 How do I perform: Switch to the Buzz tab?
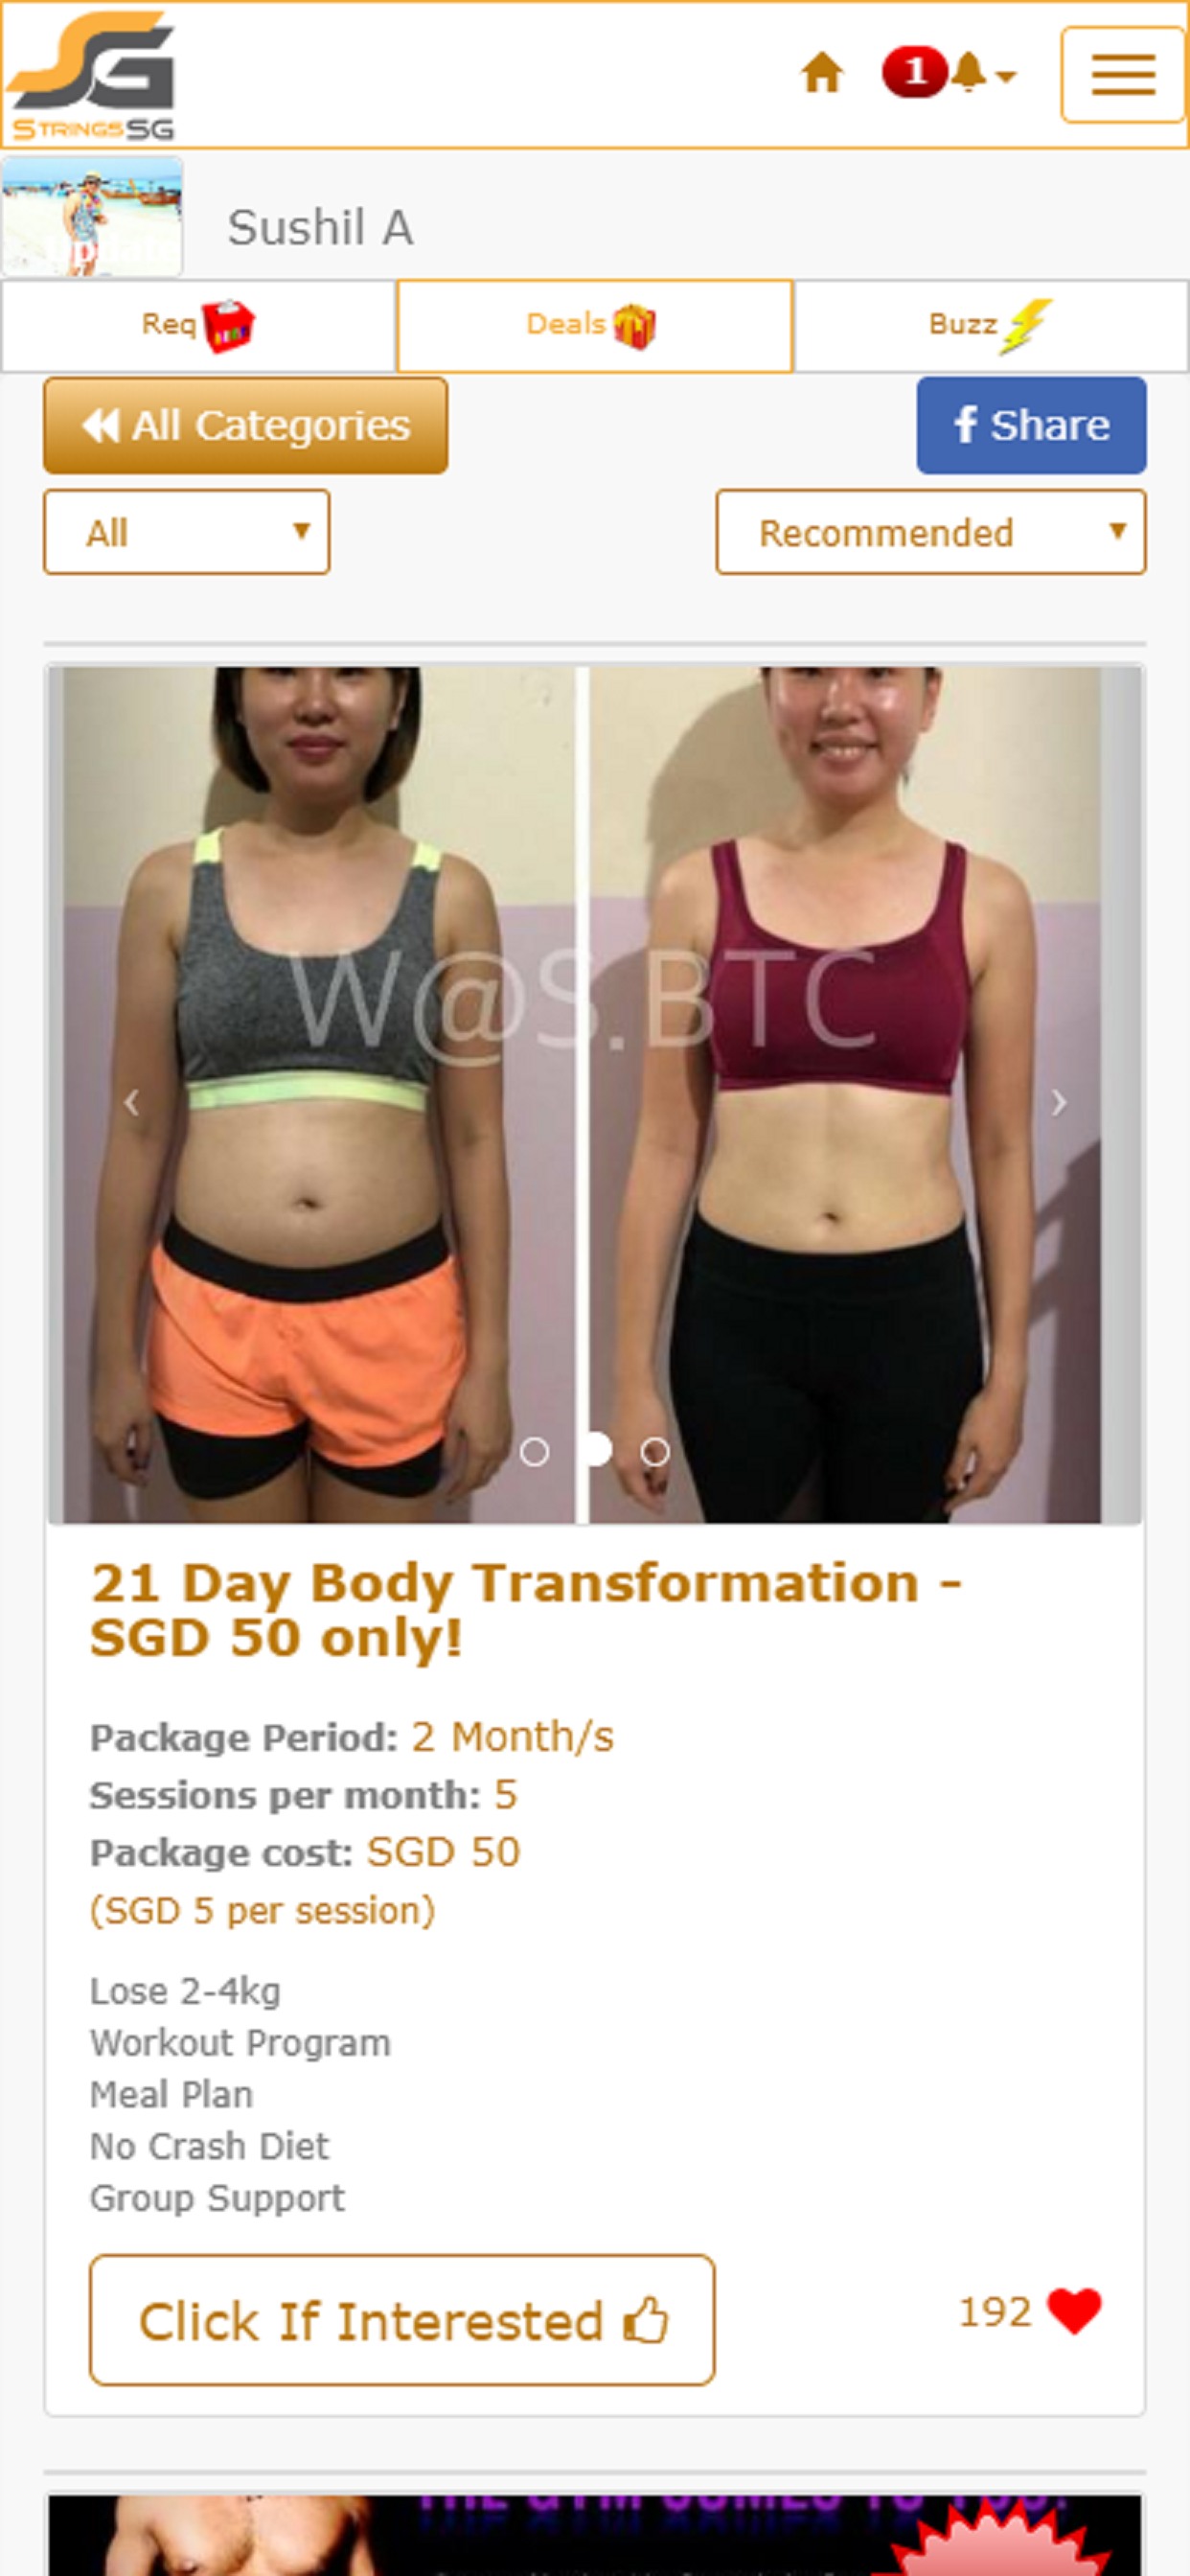[991, 326]
